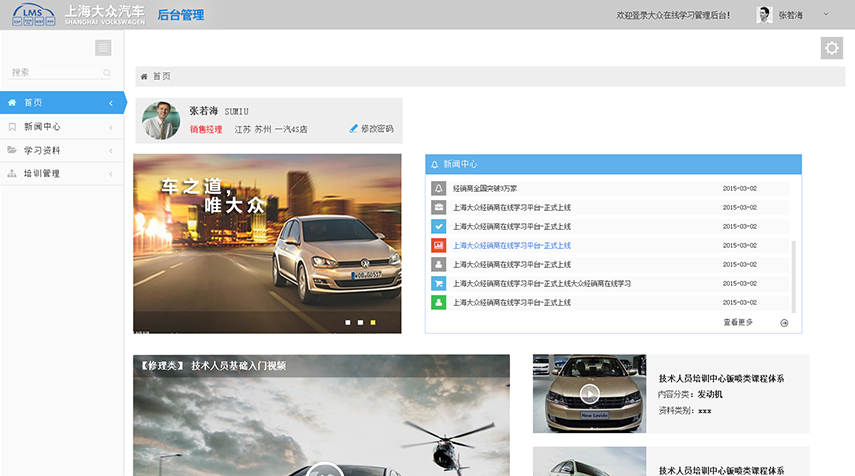Screen dimensions: 855x476
Task: Click the LMS logo in header
Action: coord(34,15)
